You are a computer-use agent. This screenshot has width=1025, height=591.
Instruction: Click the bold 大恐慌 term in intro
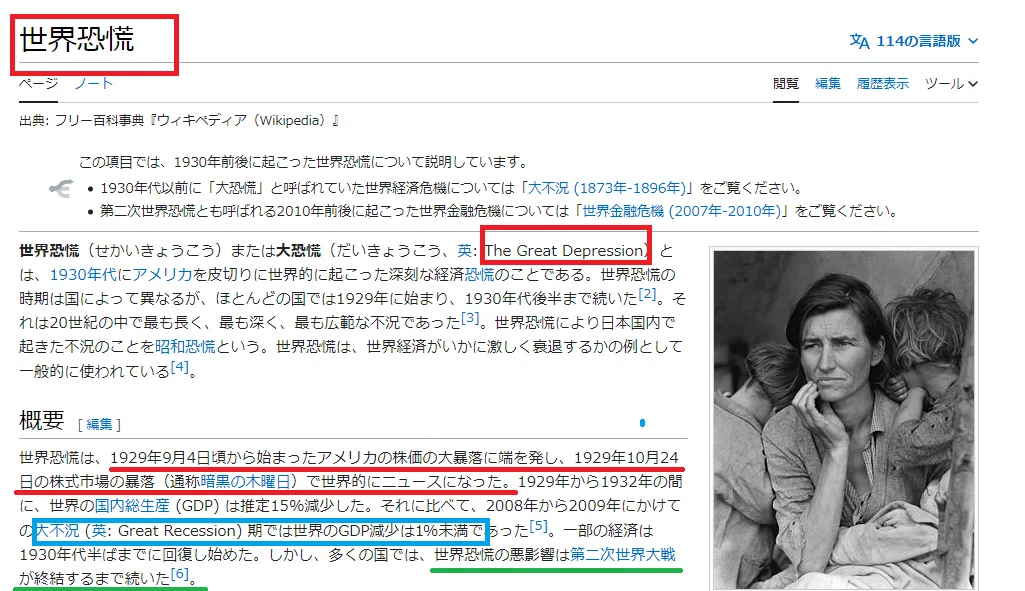click(299, 251)
